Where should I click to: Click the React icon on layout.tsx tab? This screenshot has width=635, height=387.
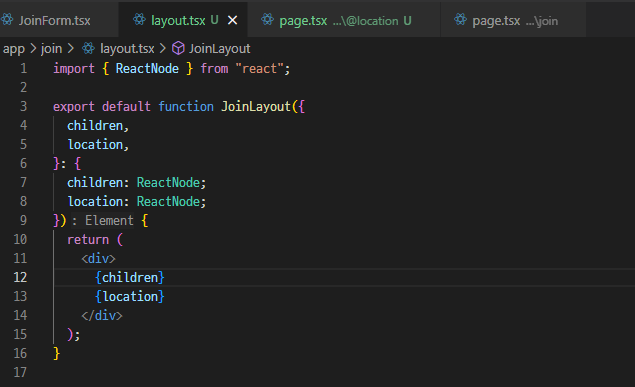(139, 19)
